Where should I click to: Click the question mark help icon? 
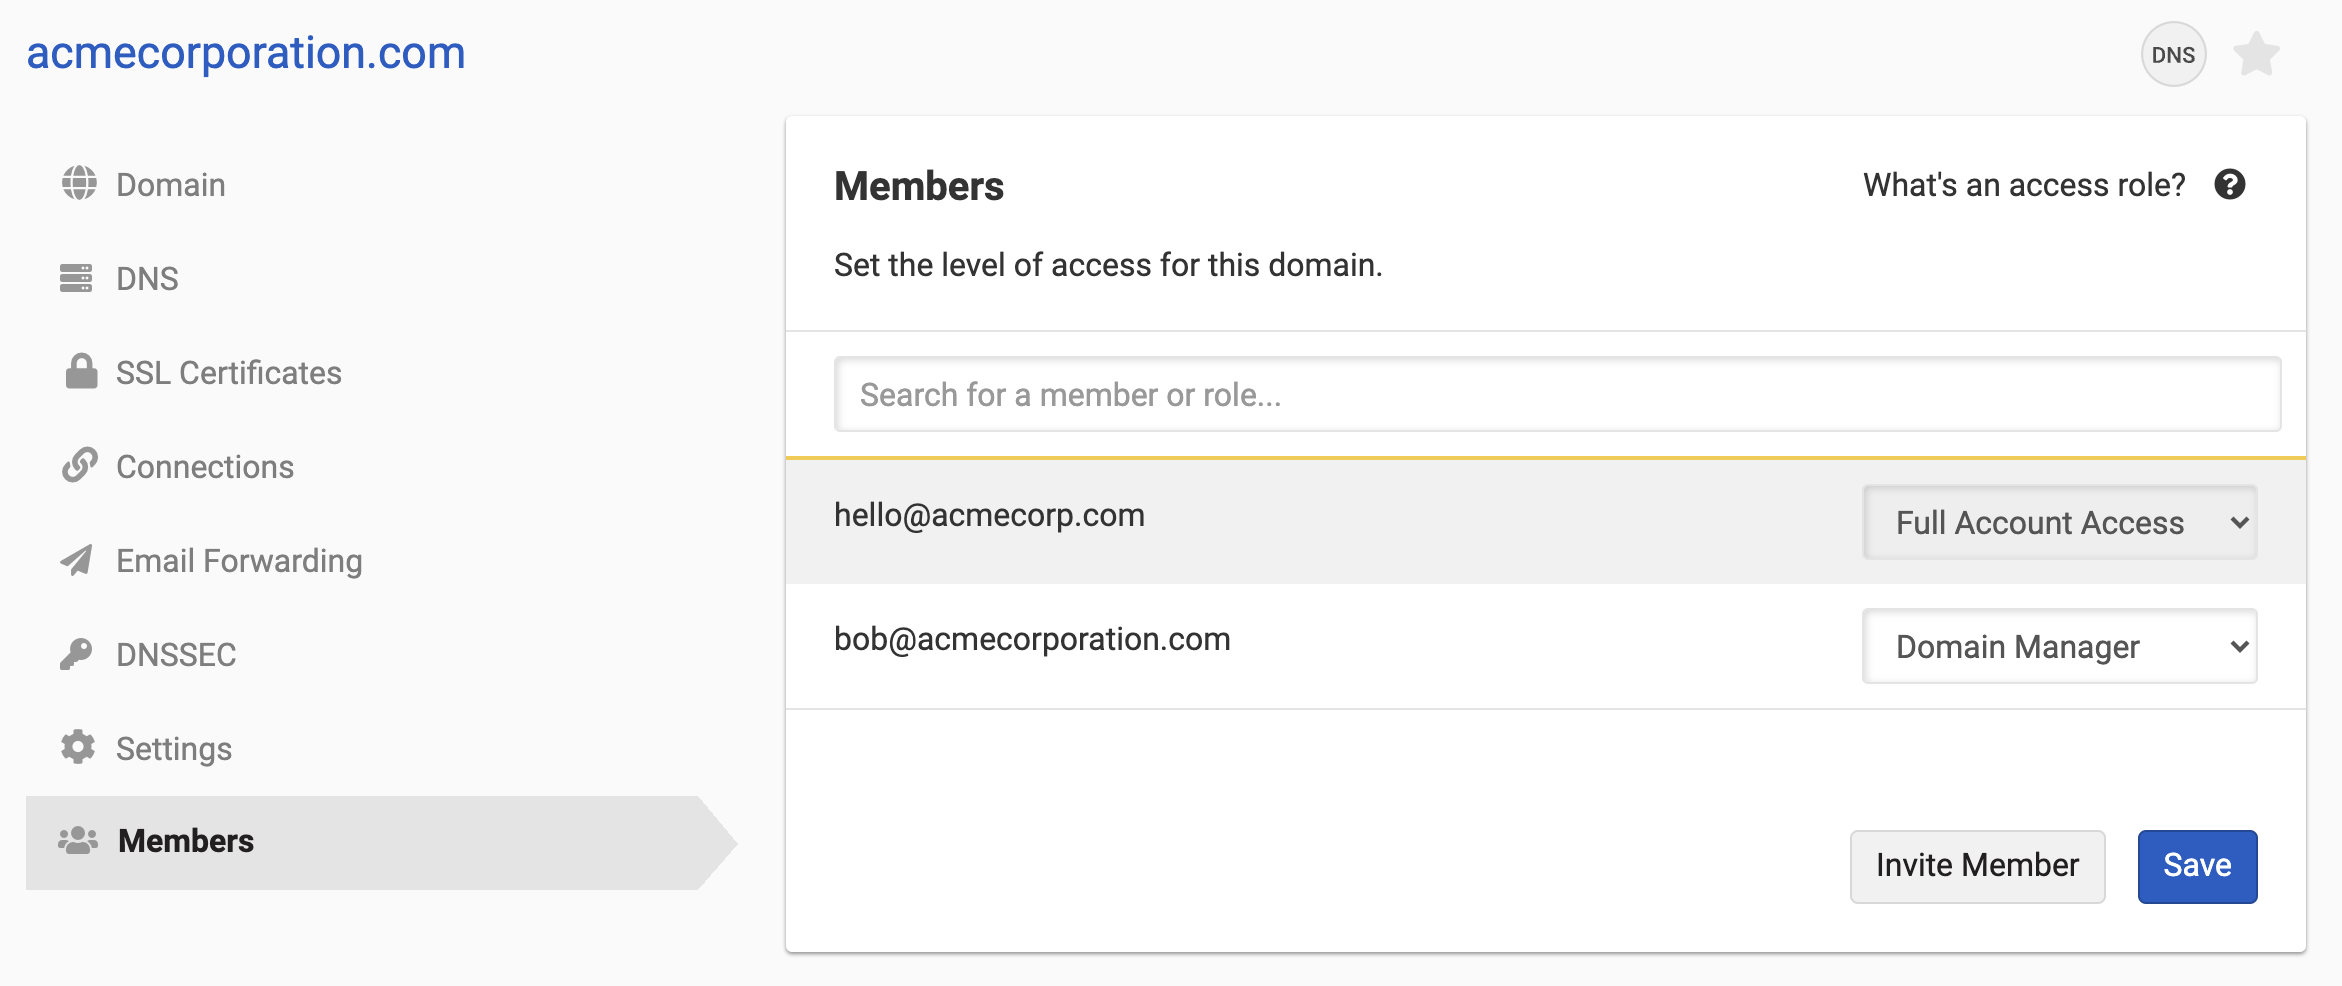2229,185
